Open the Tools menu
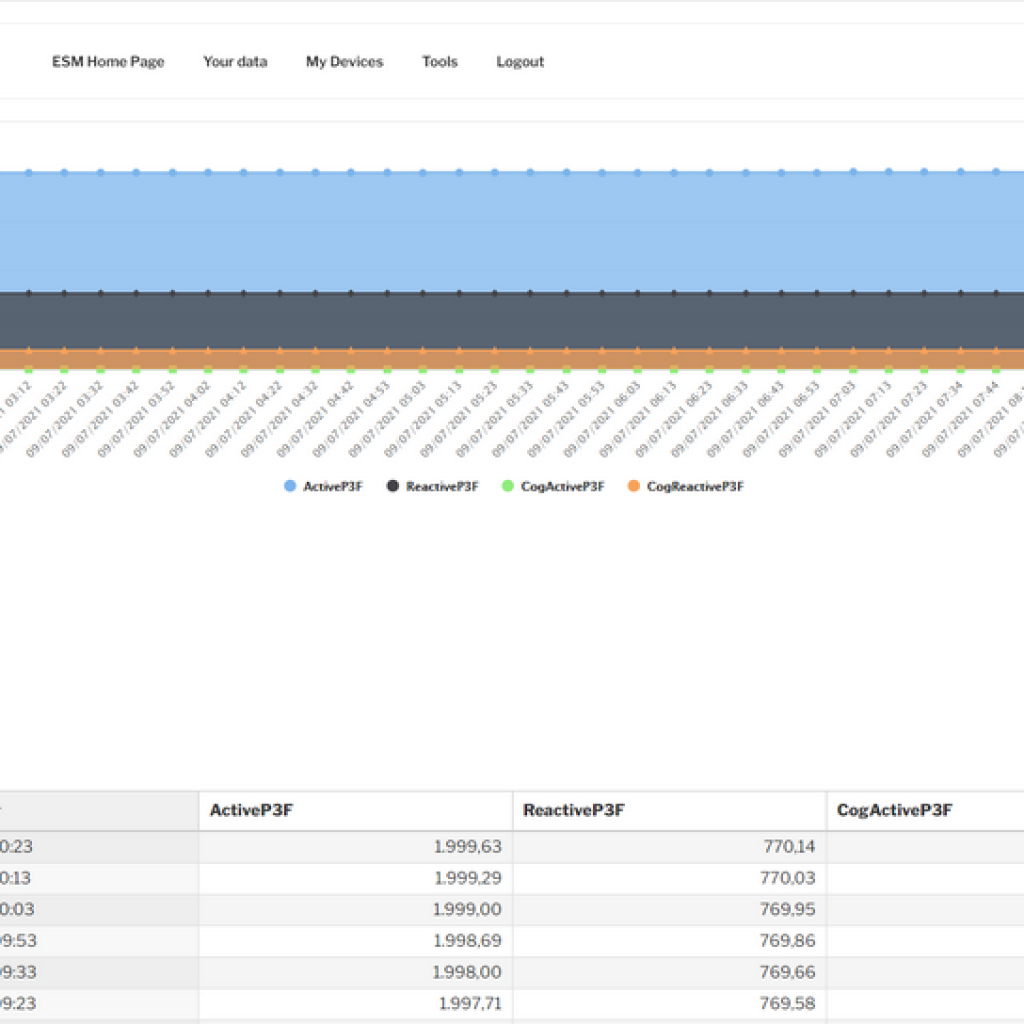 click(439, 62)
